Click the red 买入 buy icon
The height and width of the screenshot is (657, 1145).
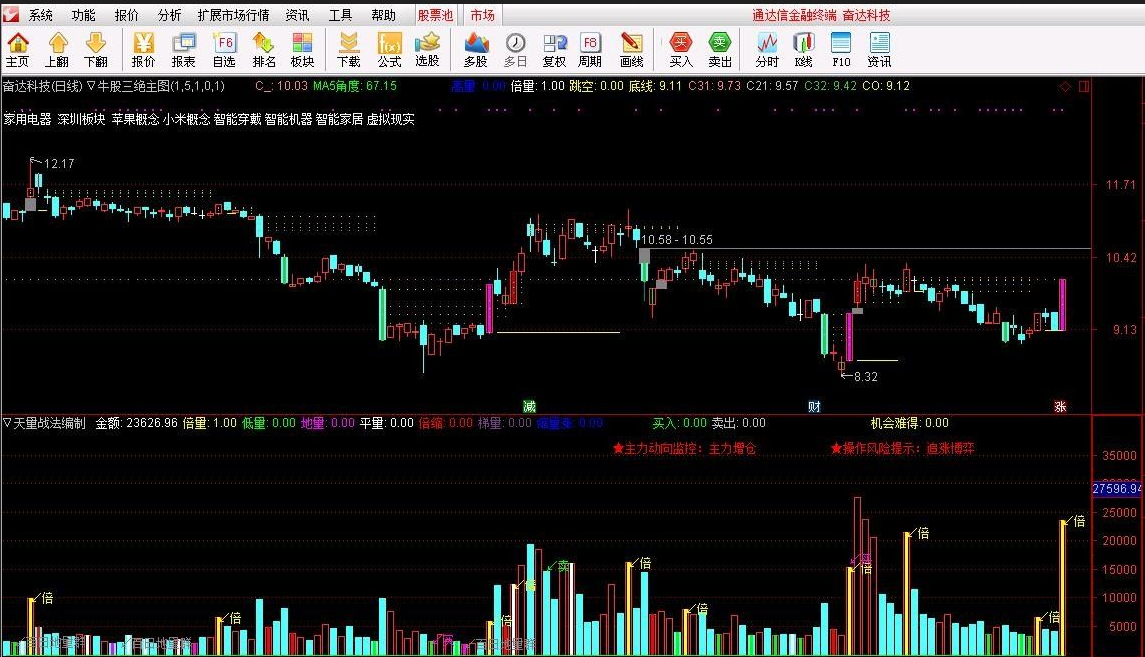tap(681, 50)
